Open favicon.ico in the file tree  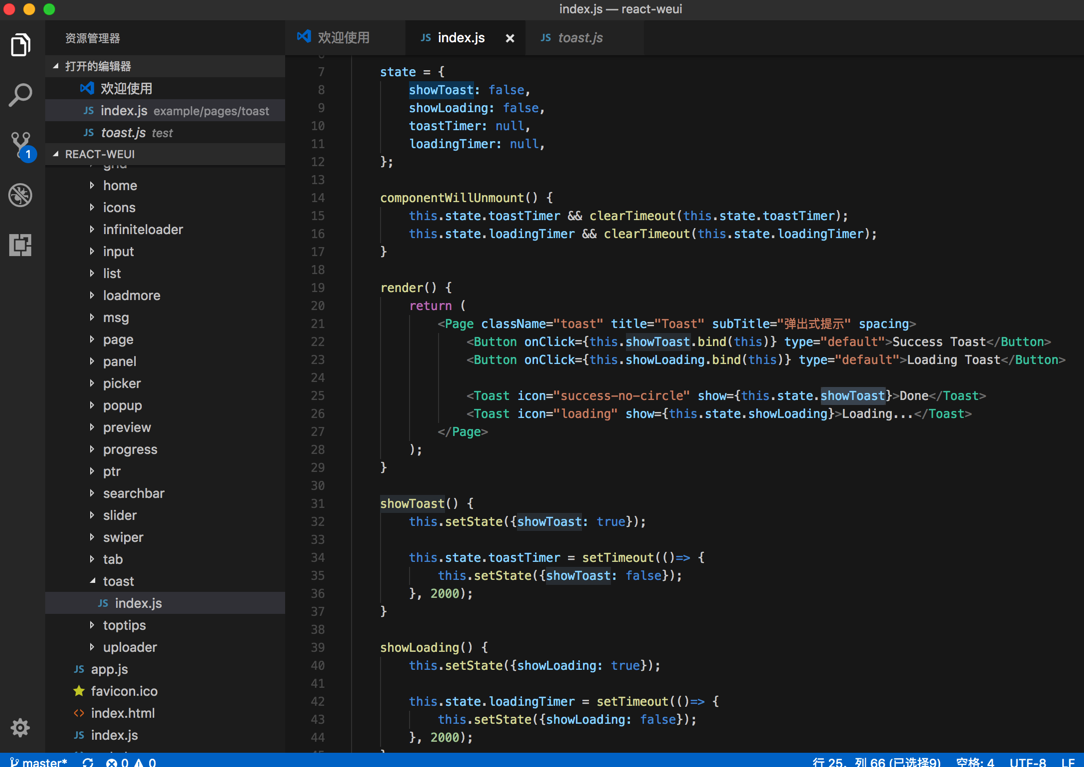124,691
